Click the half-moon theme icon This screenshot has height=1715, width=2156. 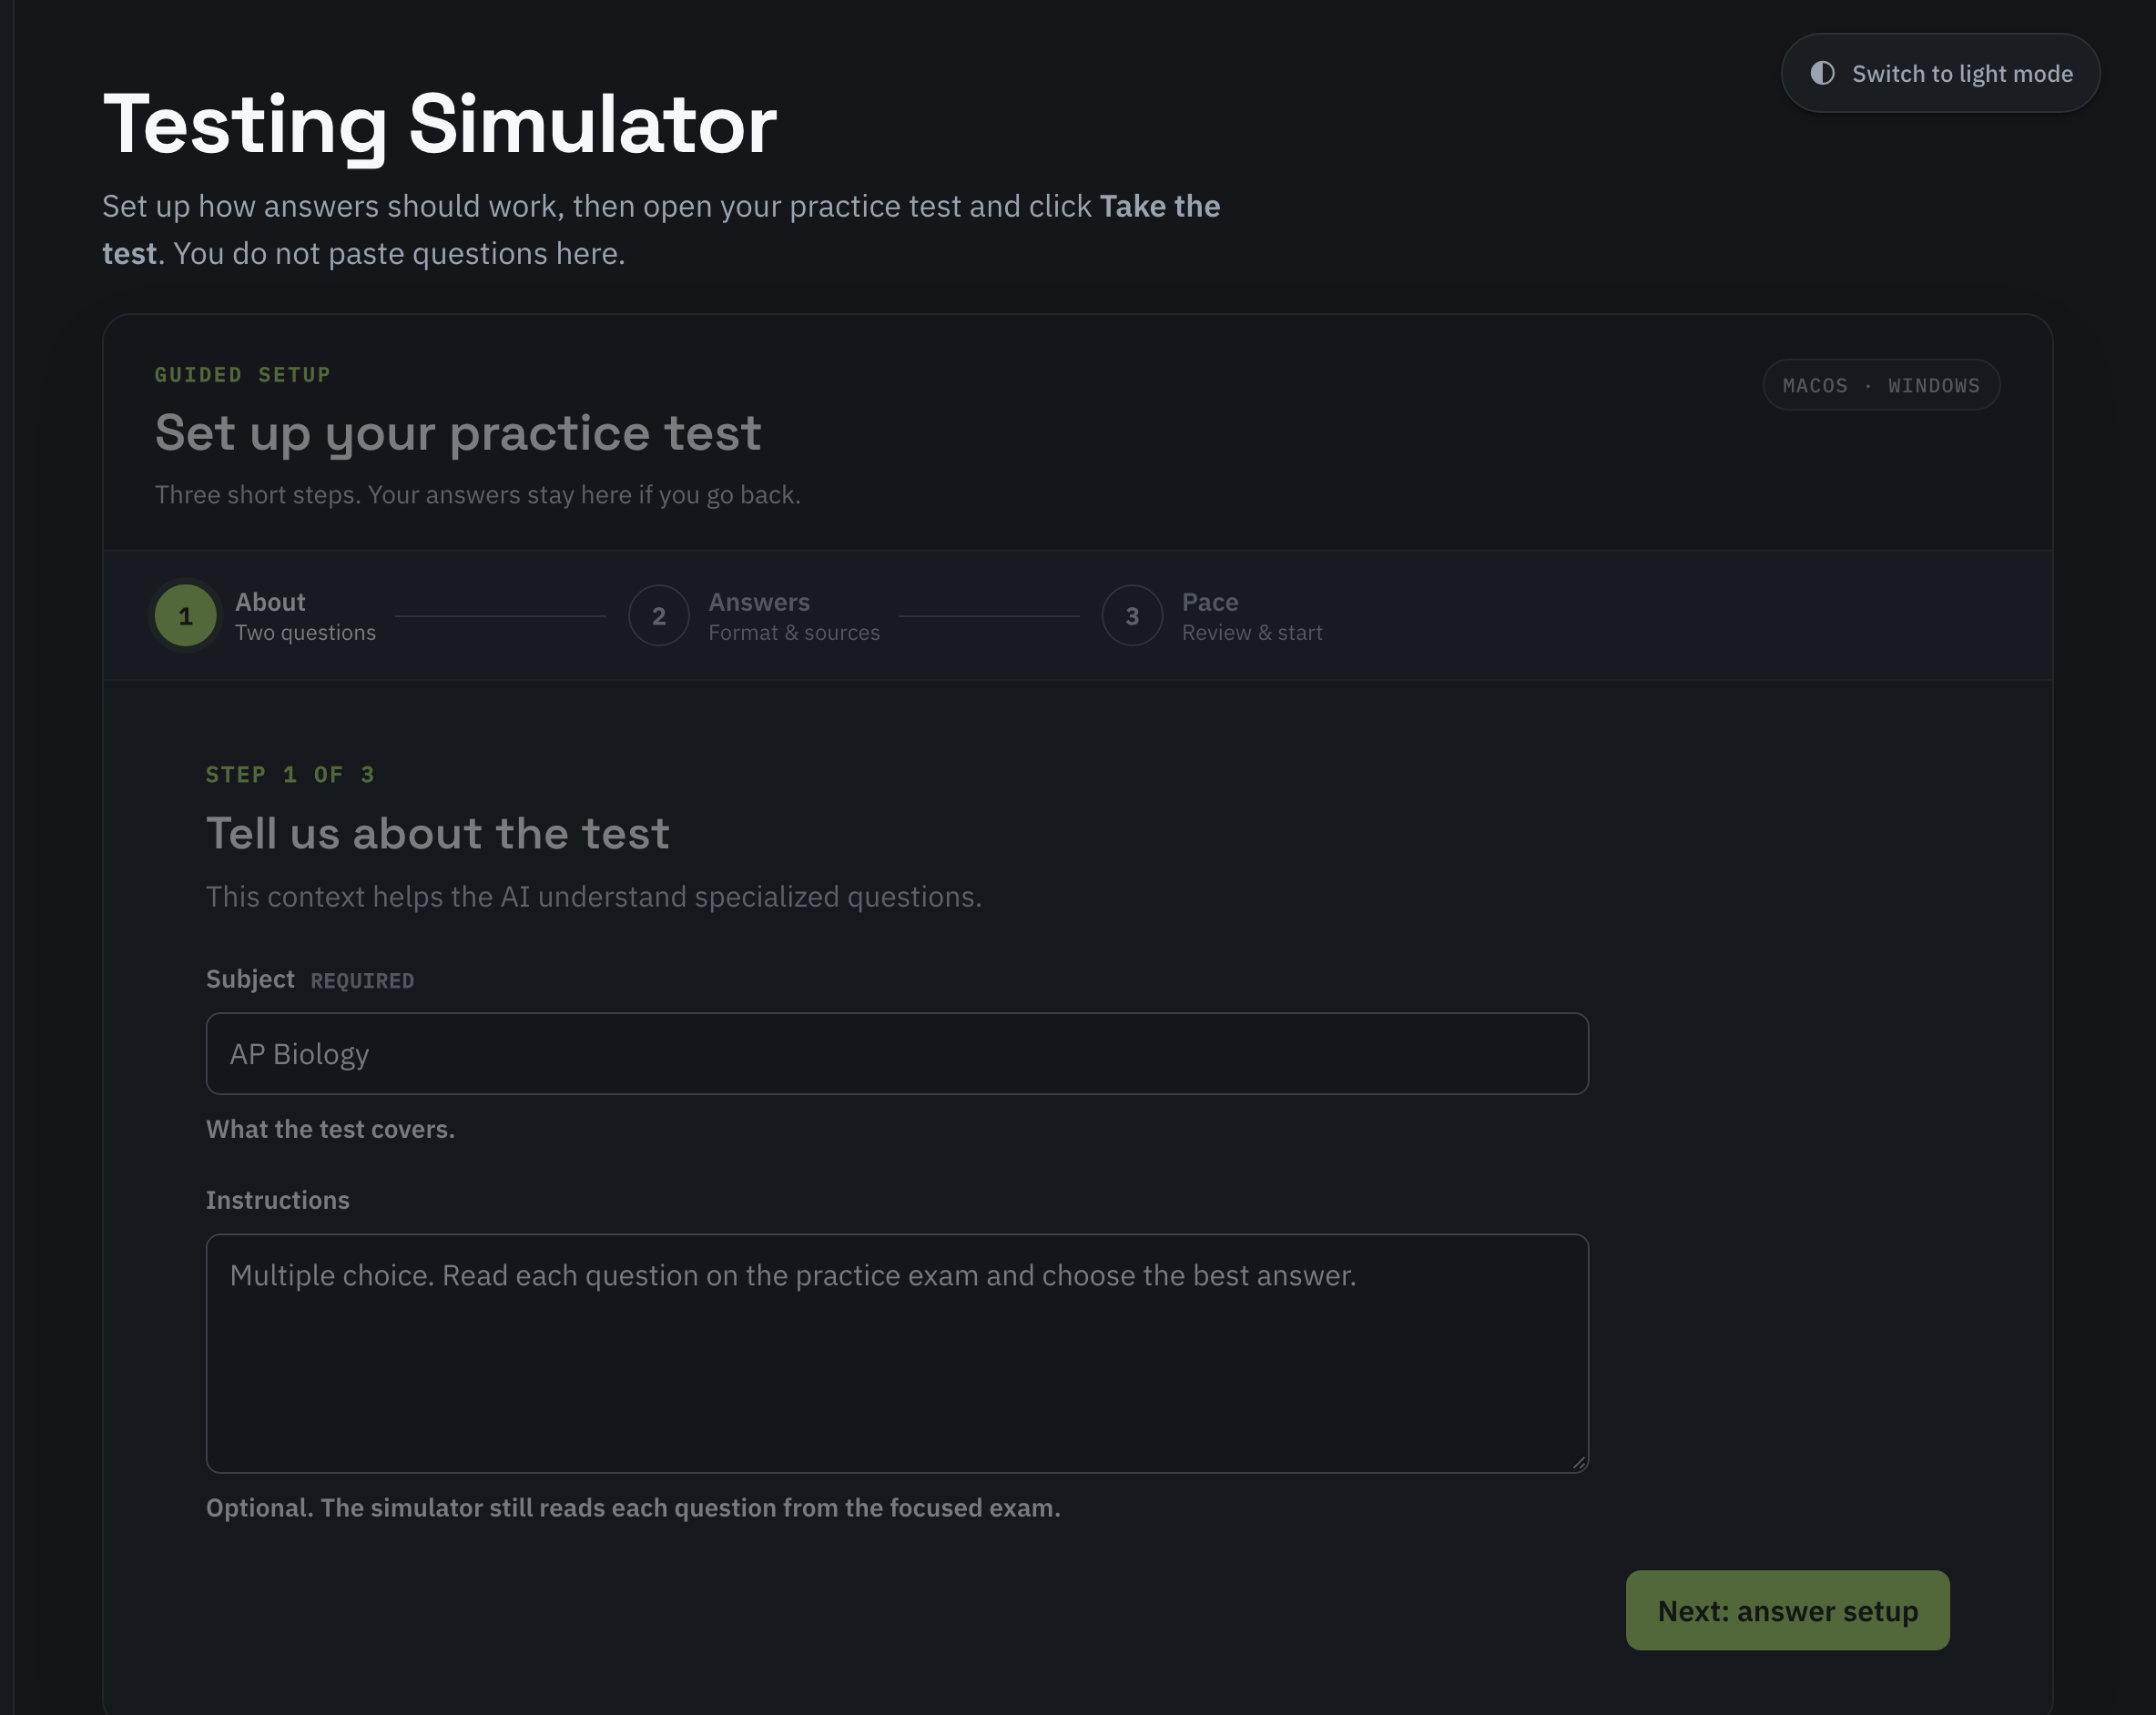[1822, 73]
